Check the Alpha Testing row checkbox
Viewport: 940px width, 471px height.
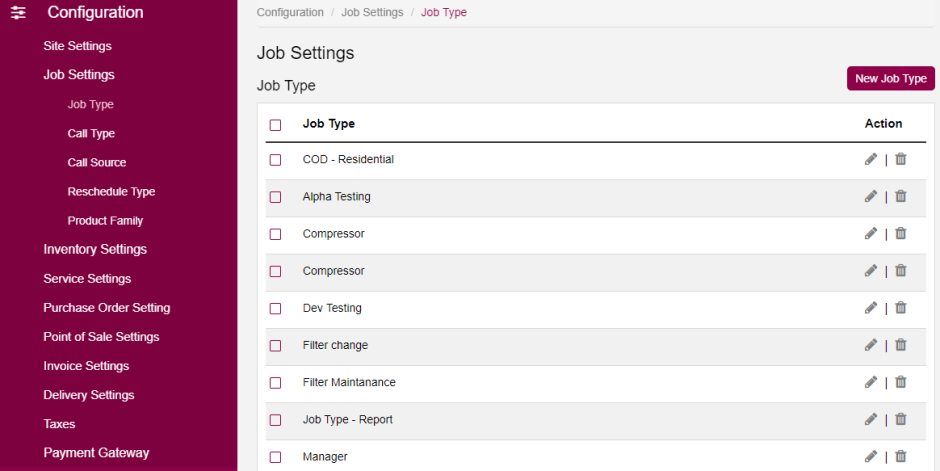click(276, 197)
